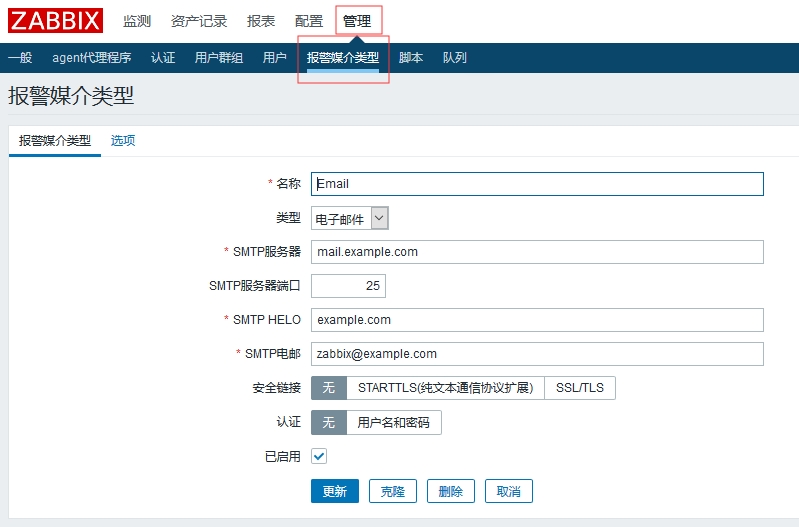
Task: Go to 报警媒介类型 submenu
Action: (x=343, y=58)
